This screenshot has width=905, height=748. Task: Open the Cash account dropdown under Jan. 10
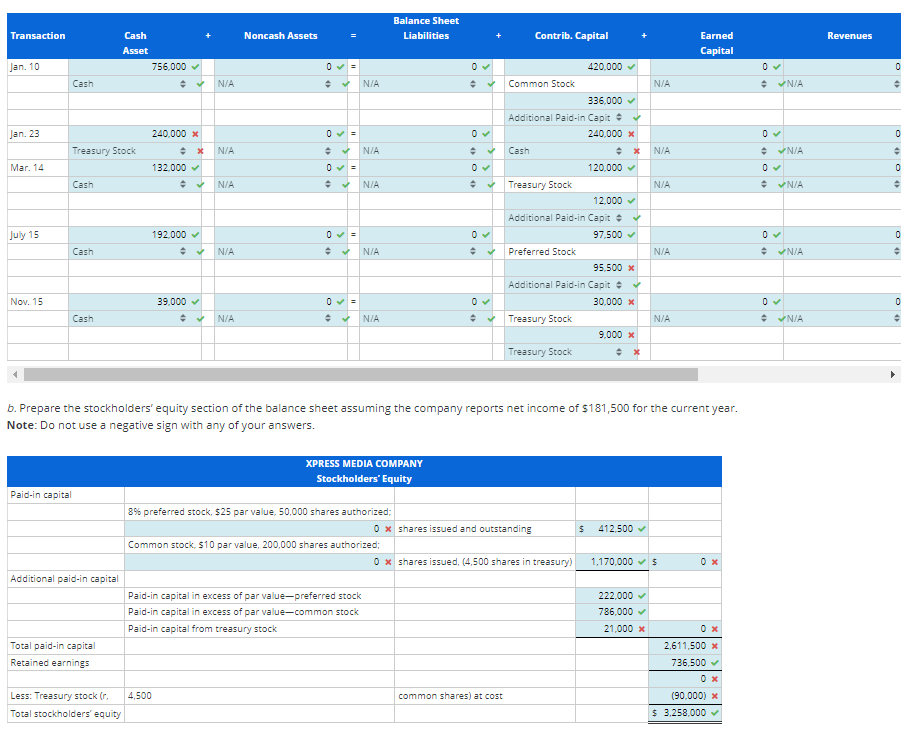(181, 84)
